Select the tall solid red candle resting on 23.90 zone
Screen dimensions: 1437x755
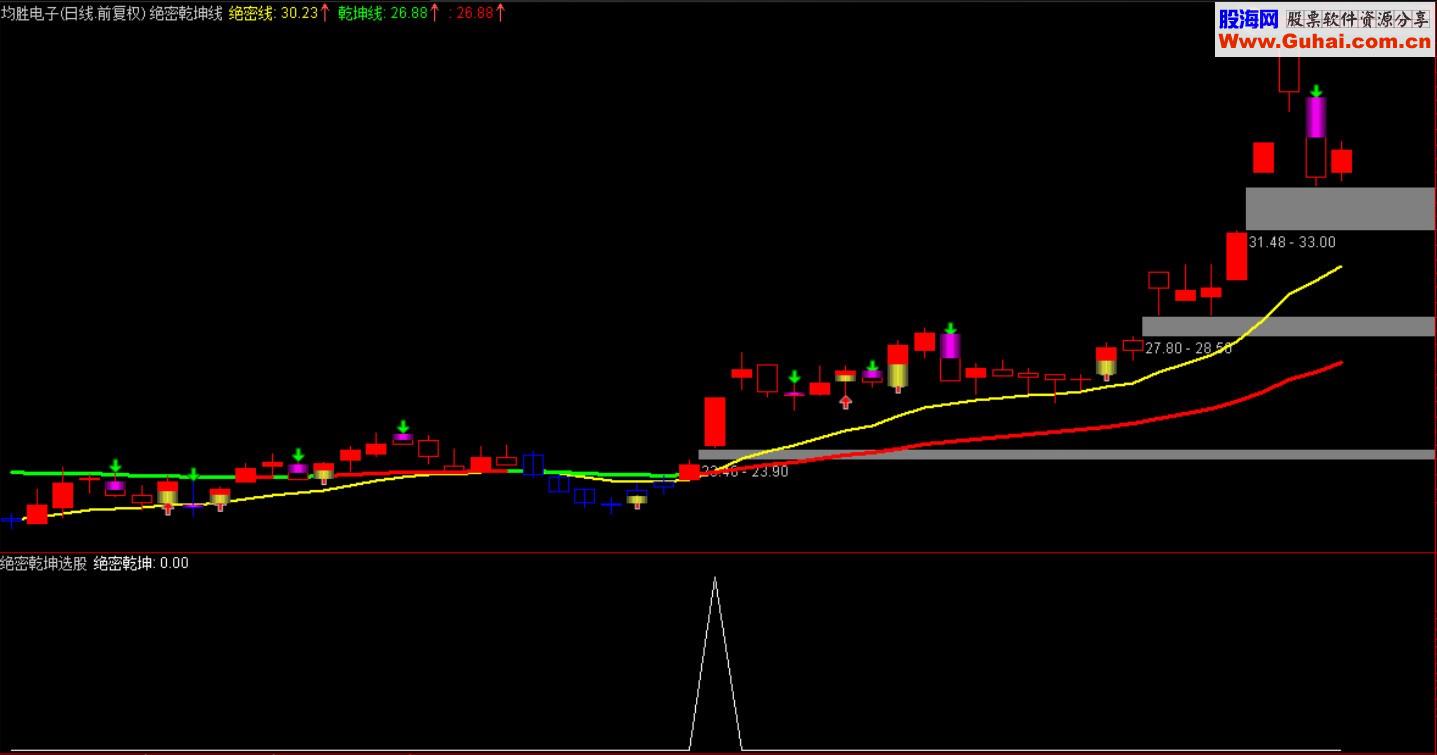[x=715, y=421]
